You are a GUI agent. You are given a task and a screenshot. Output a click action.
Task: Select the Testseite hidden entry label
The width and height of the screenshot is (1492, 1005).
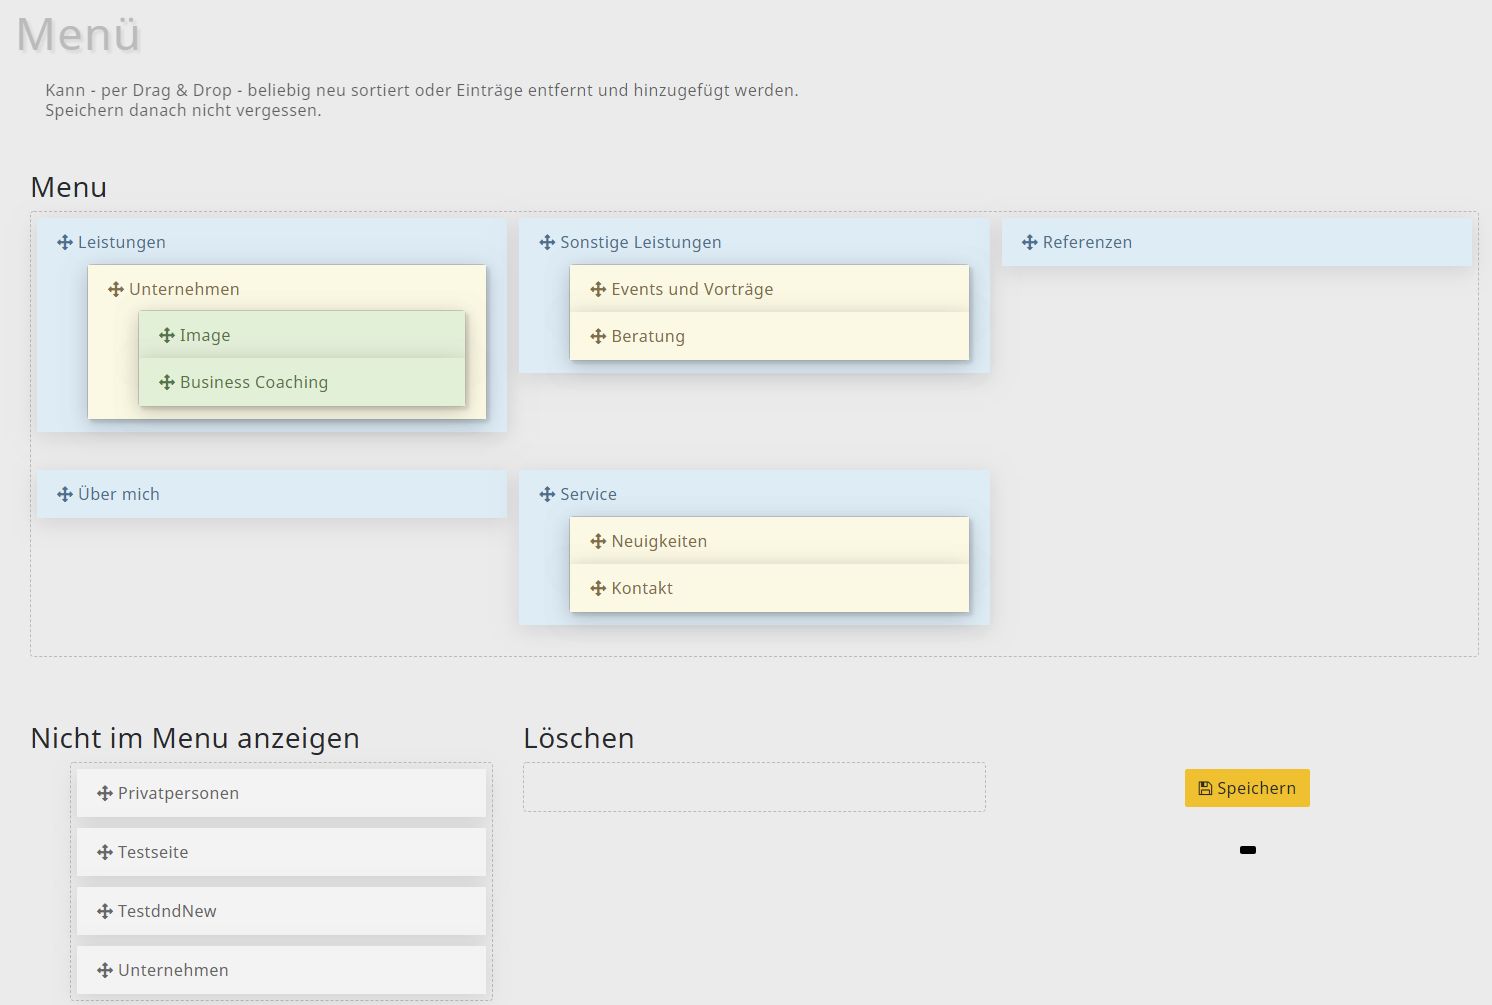[x=153, y=852]
